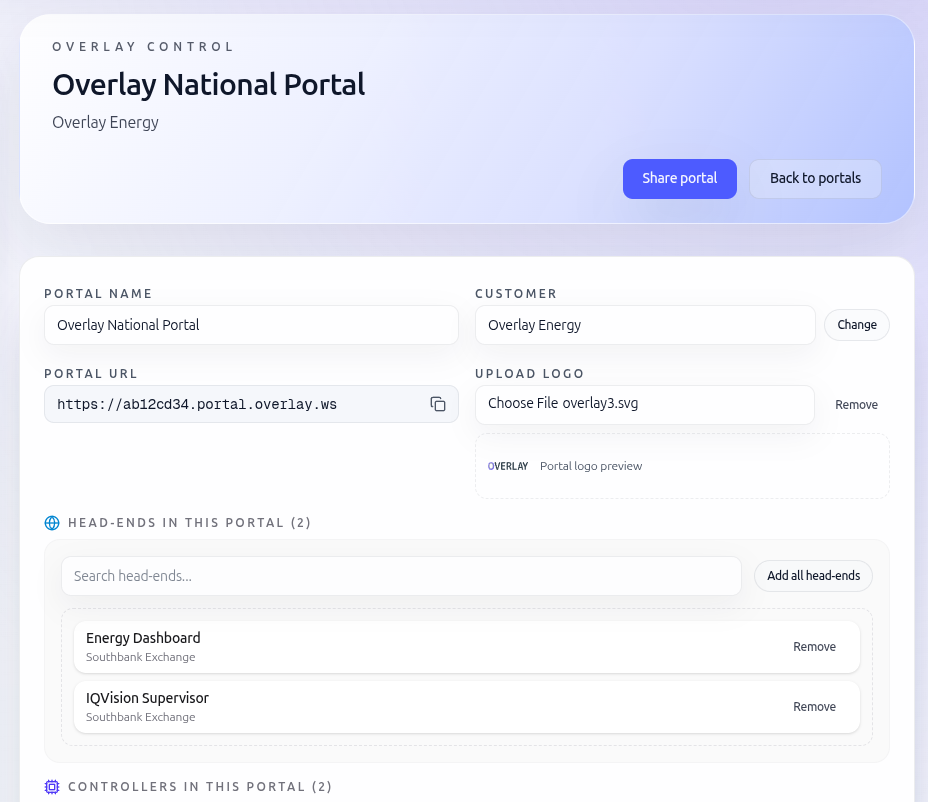Viewport: 928px width, 802px height.
Task: Remove the uploaded overlay3.svg logo
Action: pos(856,405)
